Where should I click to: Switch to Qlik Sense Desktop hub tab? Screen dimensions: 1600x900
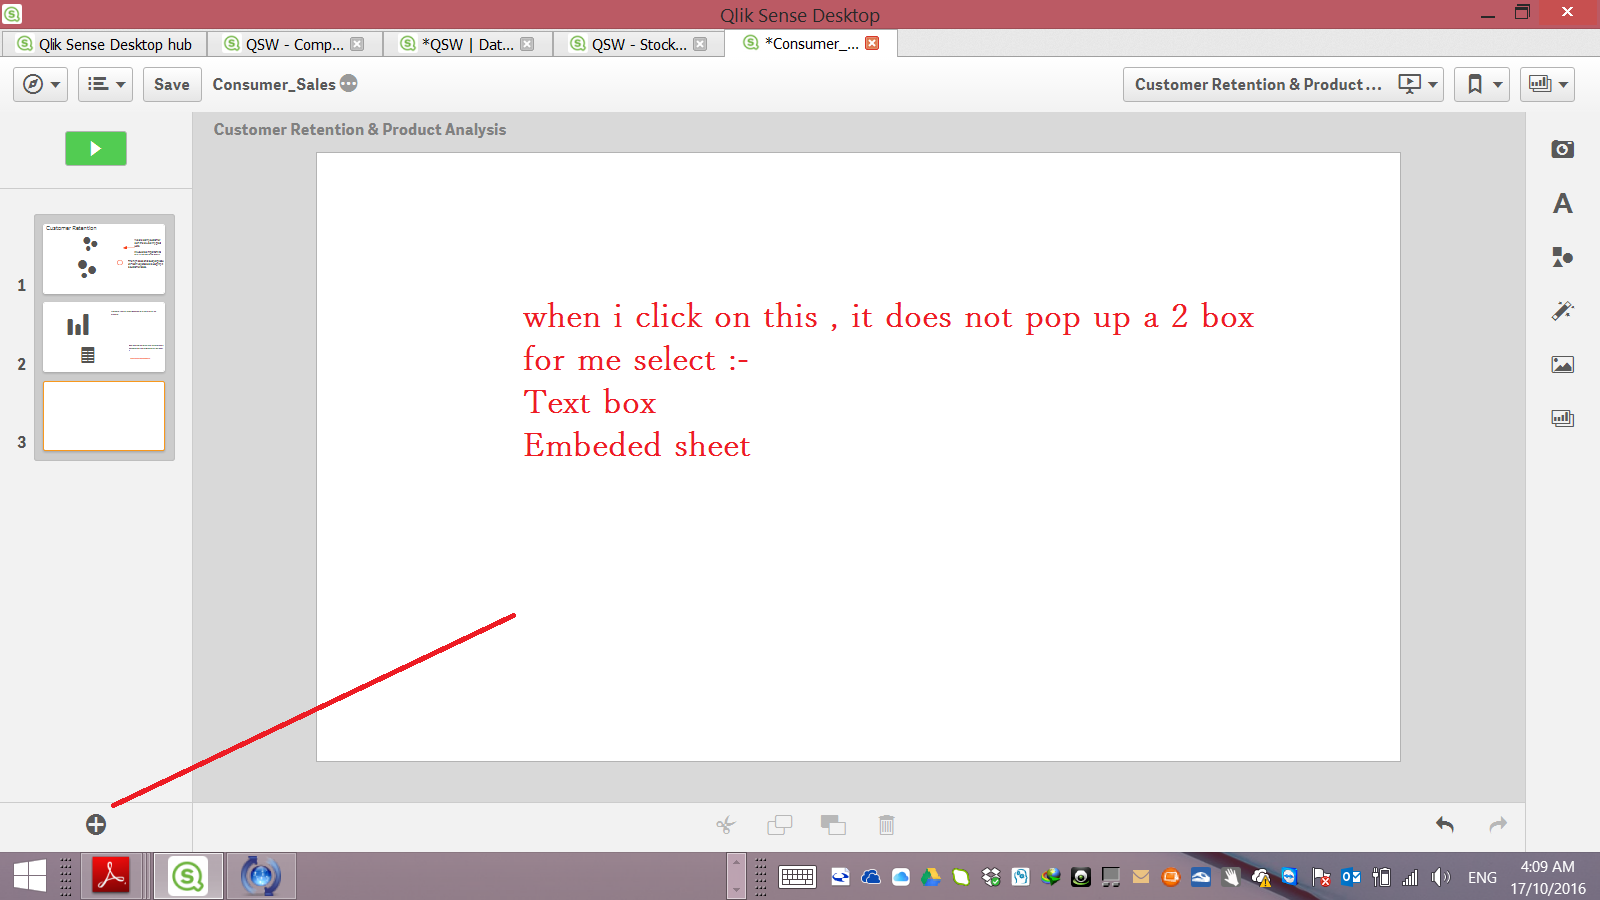(104, 44)
